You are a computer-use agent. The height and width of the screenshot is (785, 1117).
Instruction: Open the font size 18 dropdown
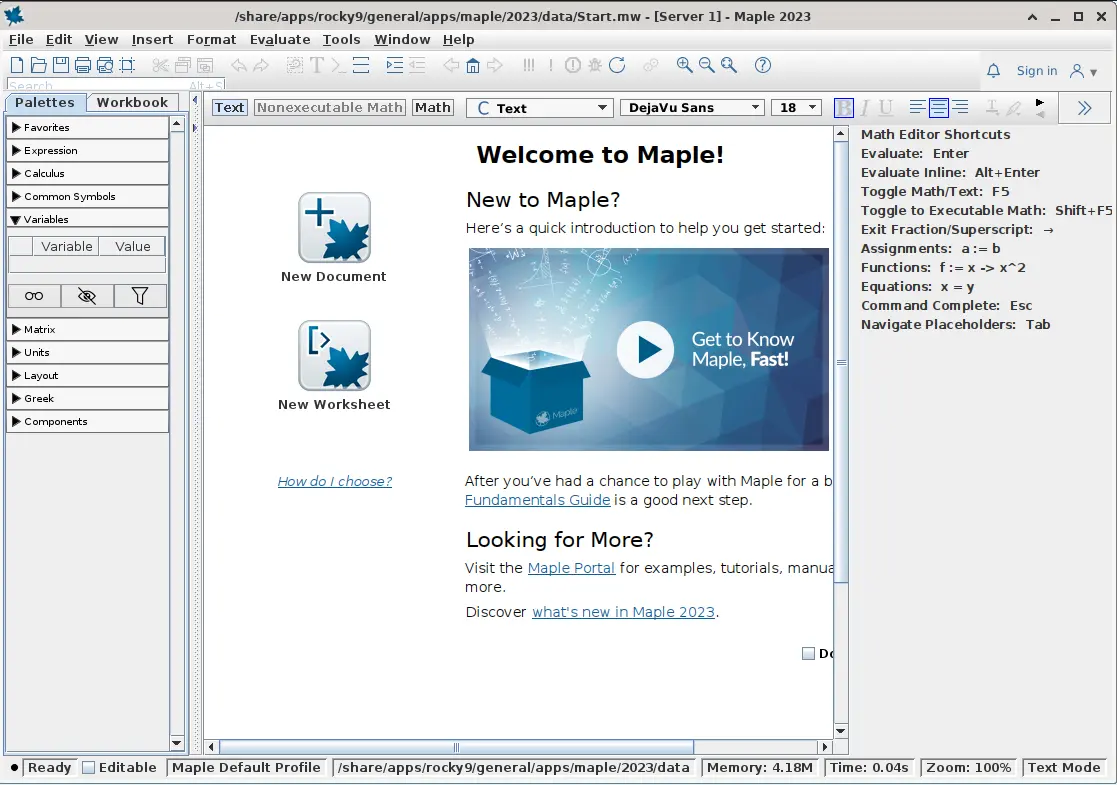click(x=796, y=108)
